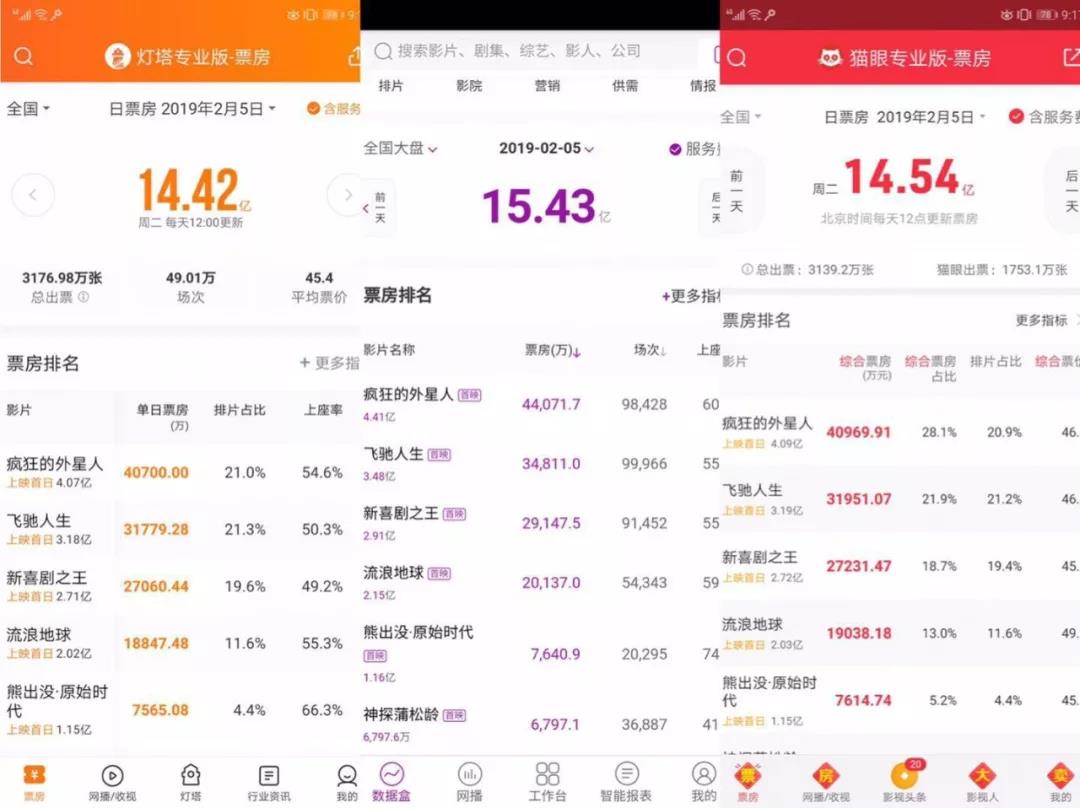Viewport: 1080px width, 808px height.
Task: Open 工作台 in the middle app's bottom bar
Action: pos(548,783)
